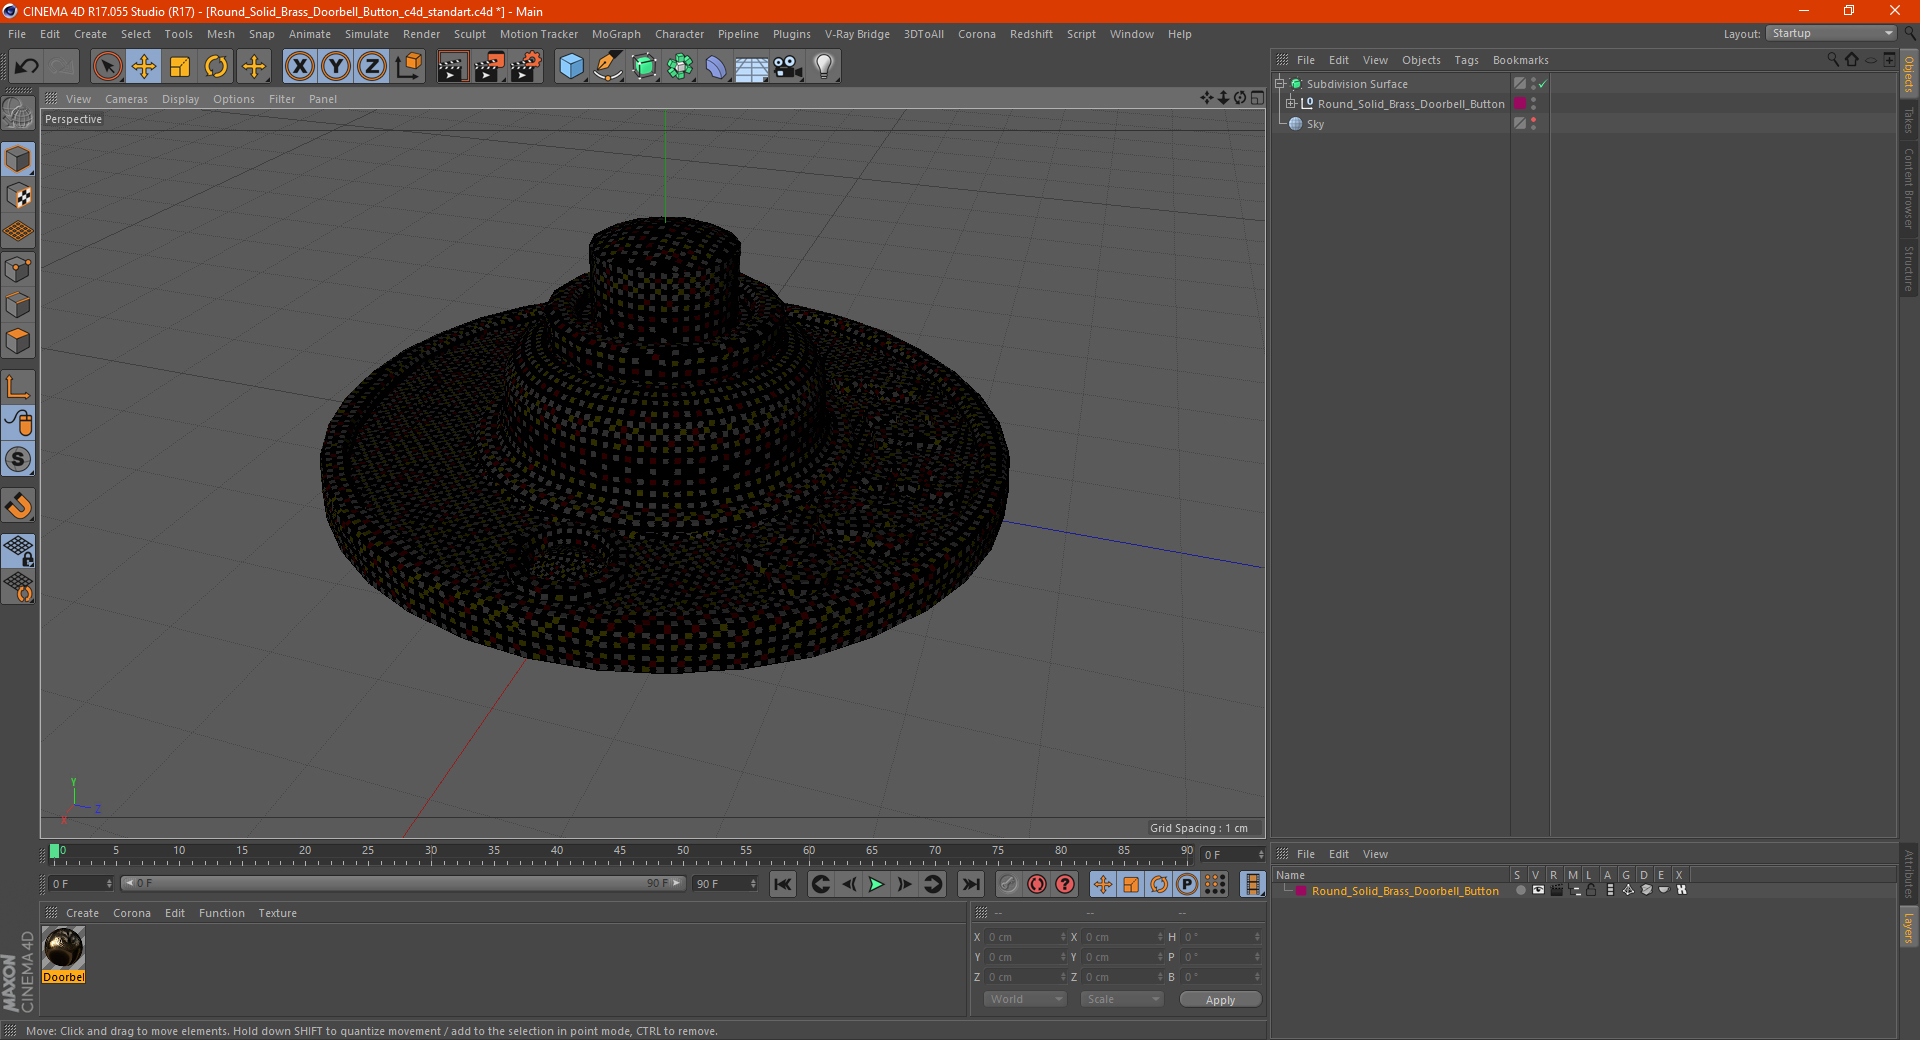Image resolution: width=1920 pixels, height=1040 pixels.
Task: Add a Cube primitive object
Action: (x=571, y=67)
